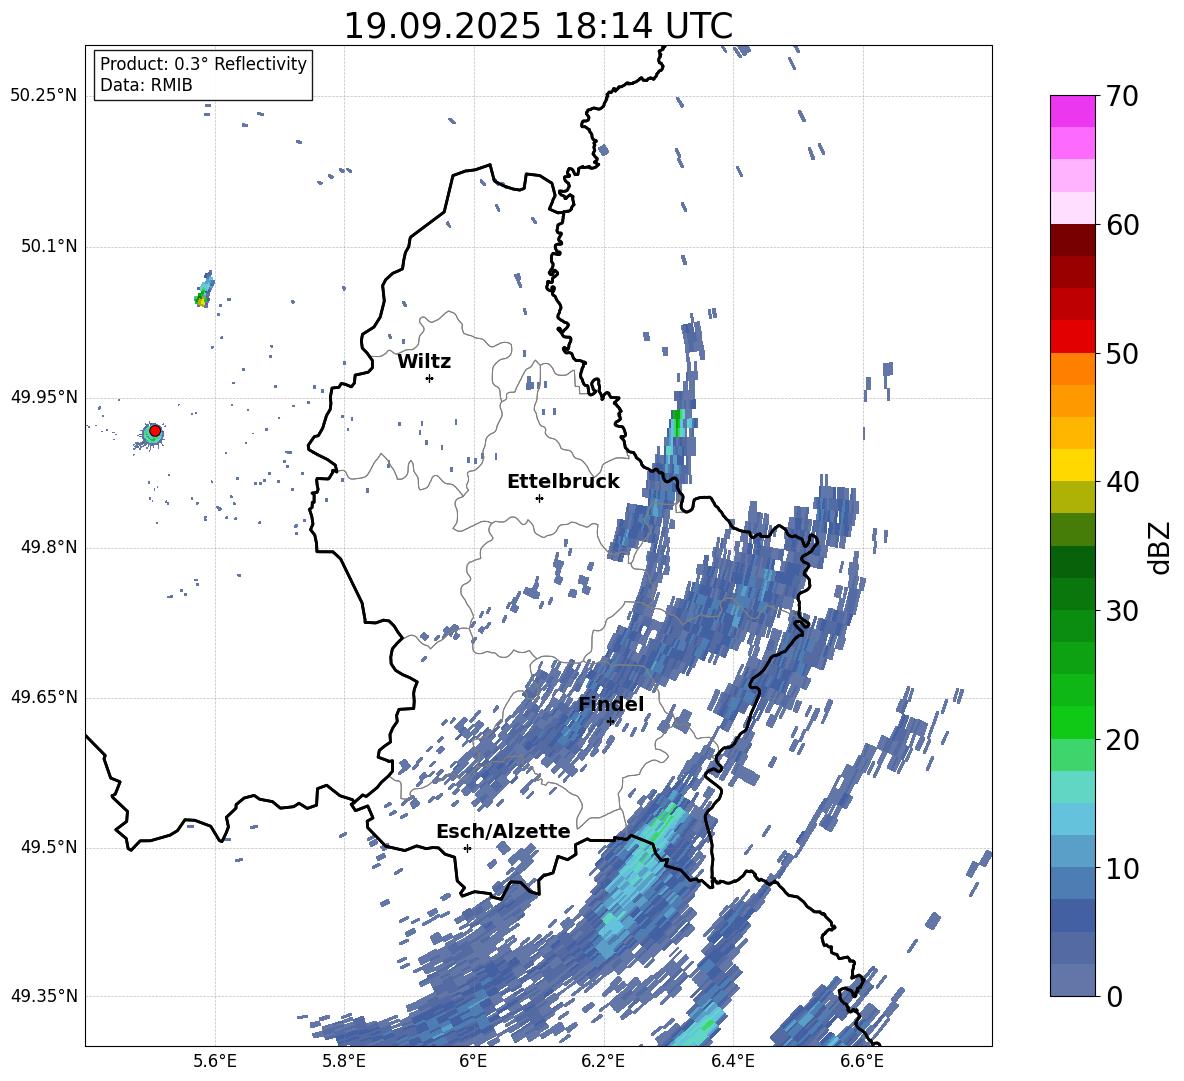This screenshot has width=1184, height=1081.
Task: Click the 20 colorbar tick label
Action: click(x=1122, y=739)
